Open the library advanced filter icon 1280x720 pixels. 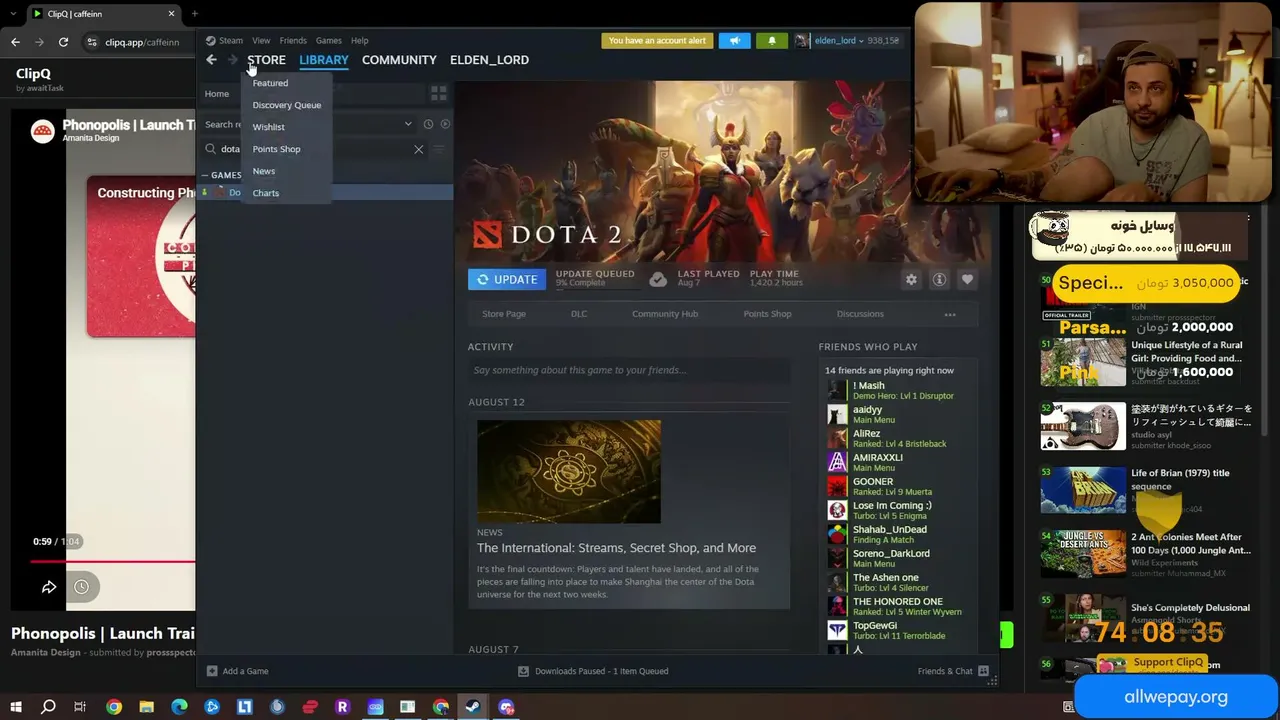[x=438, y=149]
